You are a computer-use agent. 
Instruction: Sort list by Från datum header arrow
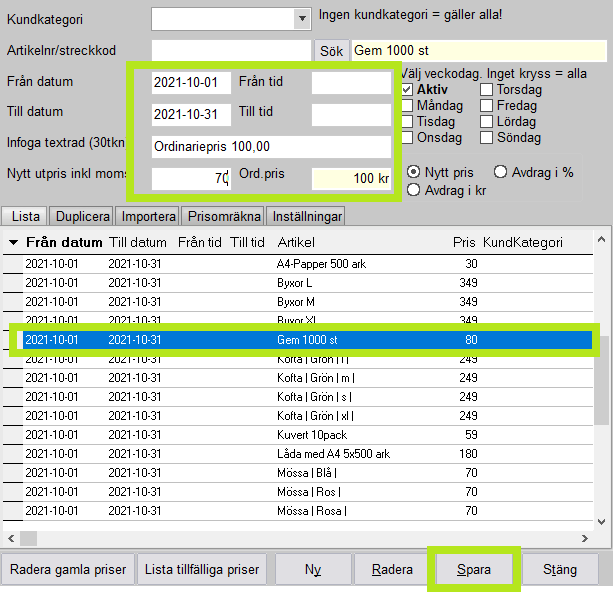tap(13, 243)
